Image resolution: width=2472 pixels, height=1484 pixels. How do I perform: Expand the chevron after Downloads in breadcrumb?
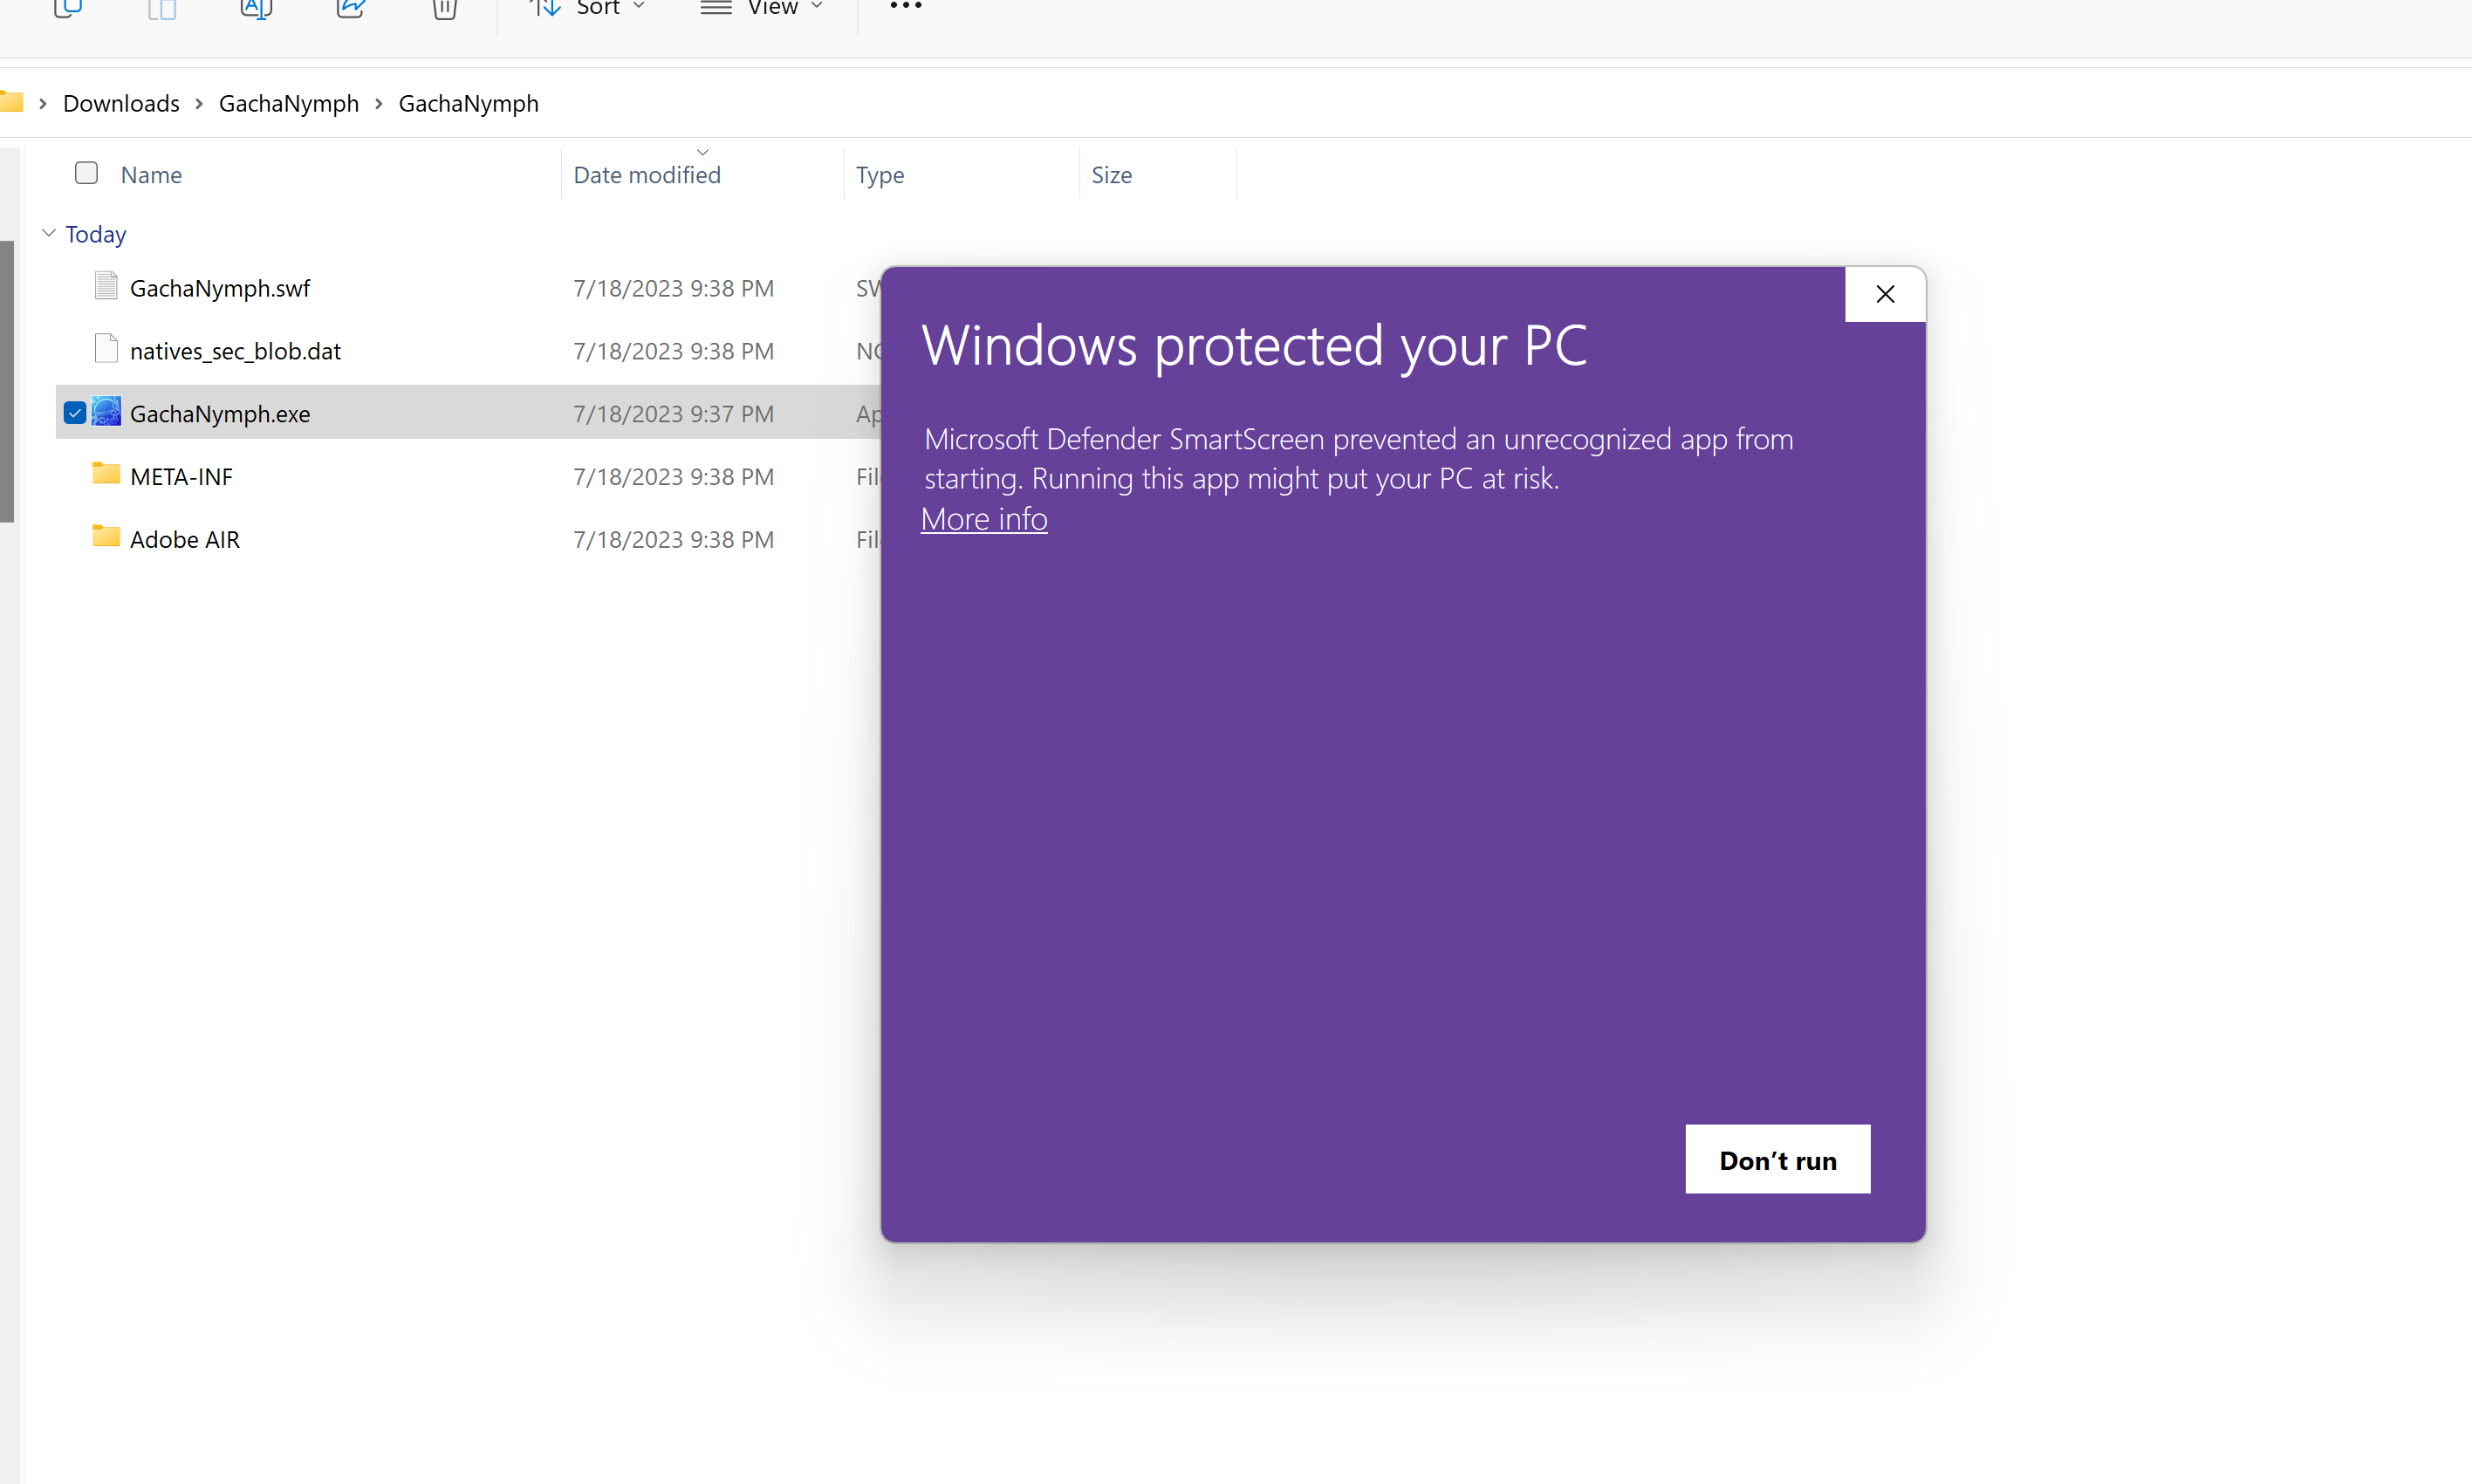pyautogui.click(x=199, y=103)
